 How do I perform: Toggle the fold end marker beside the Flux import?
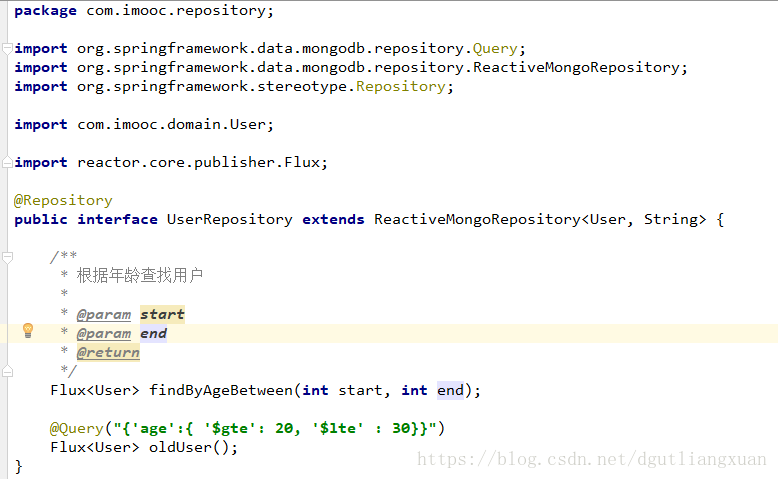pyautogui.click(x=7, y=162)
